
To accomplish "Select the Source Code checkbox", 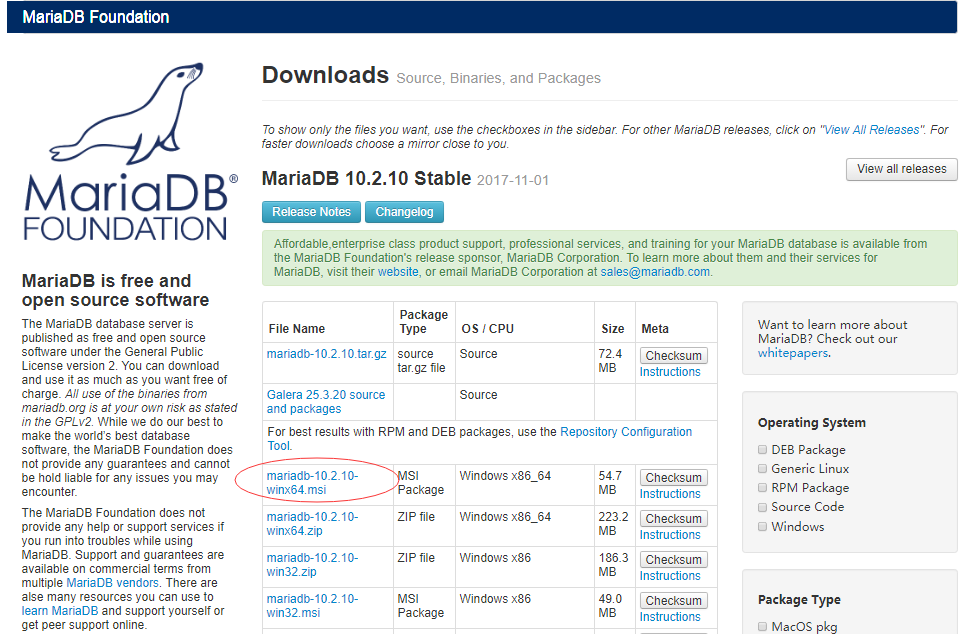I will (763, 507).
